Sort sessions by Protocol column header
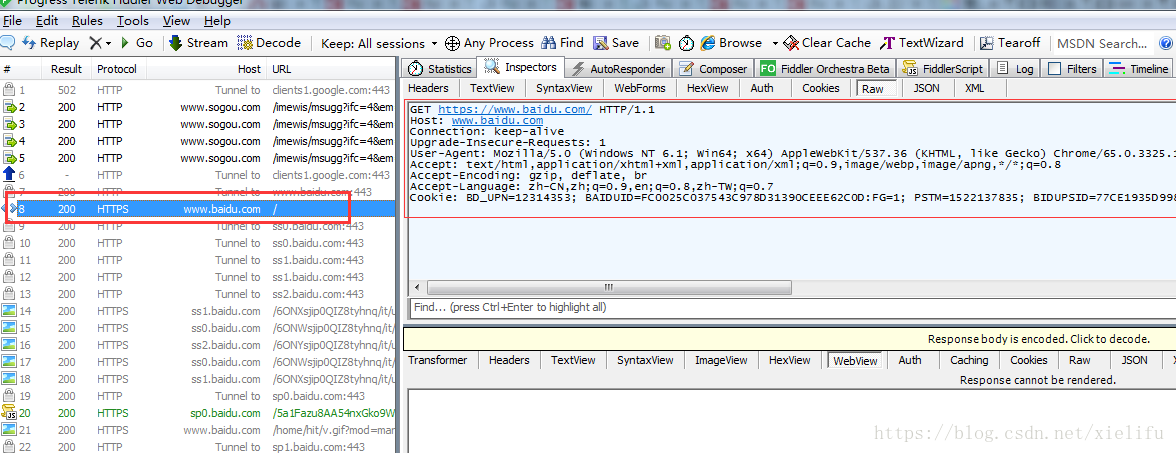 [117, 69]
